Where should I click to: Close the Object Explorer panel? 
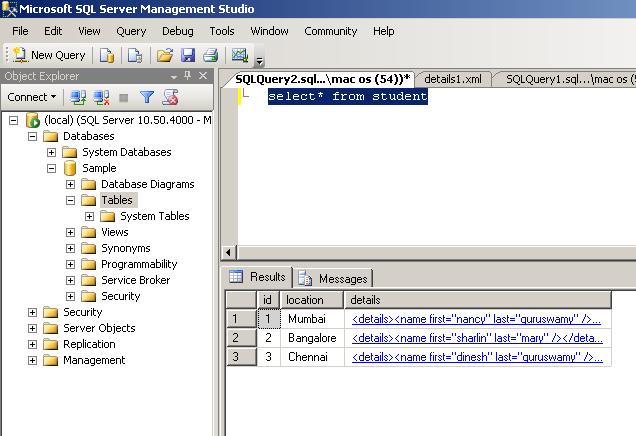click(x=203, y=75)
